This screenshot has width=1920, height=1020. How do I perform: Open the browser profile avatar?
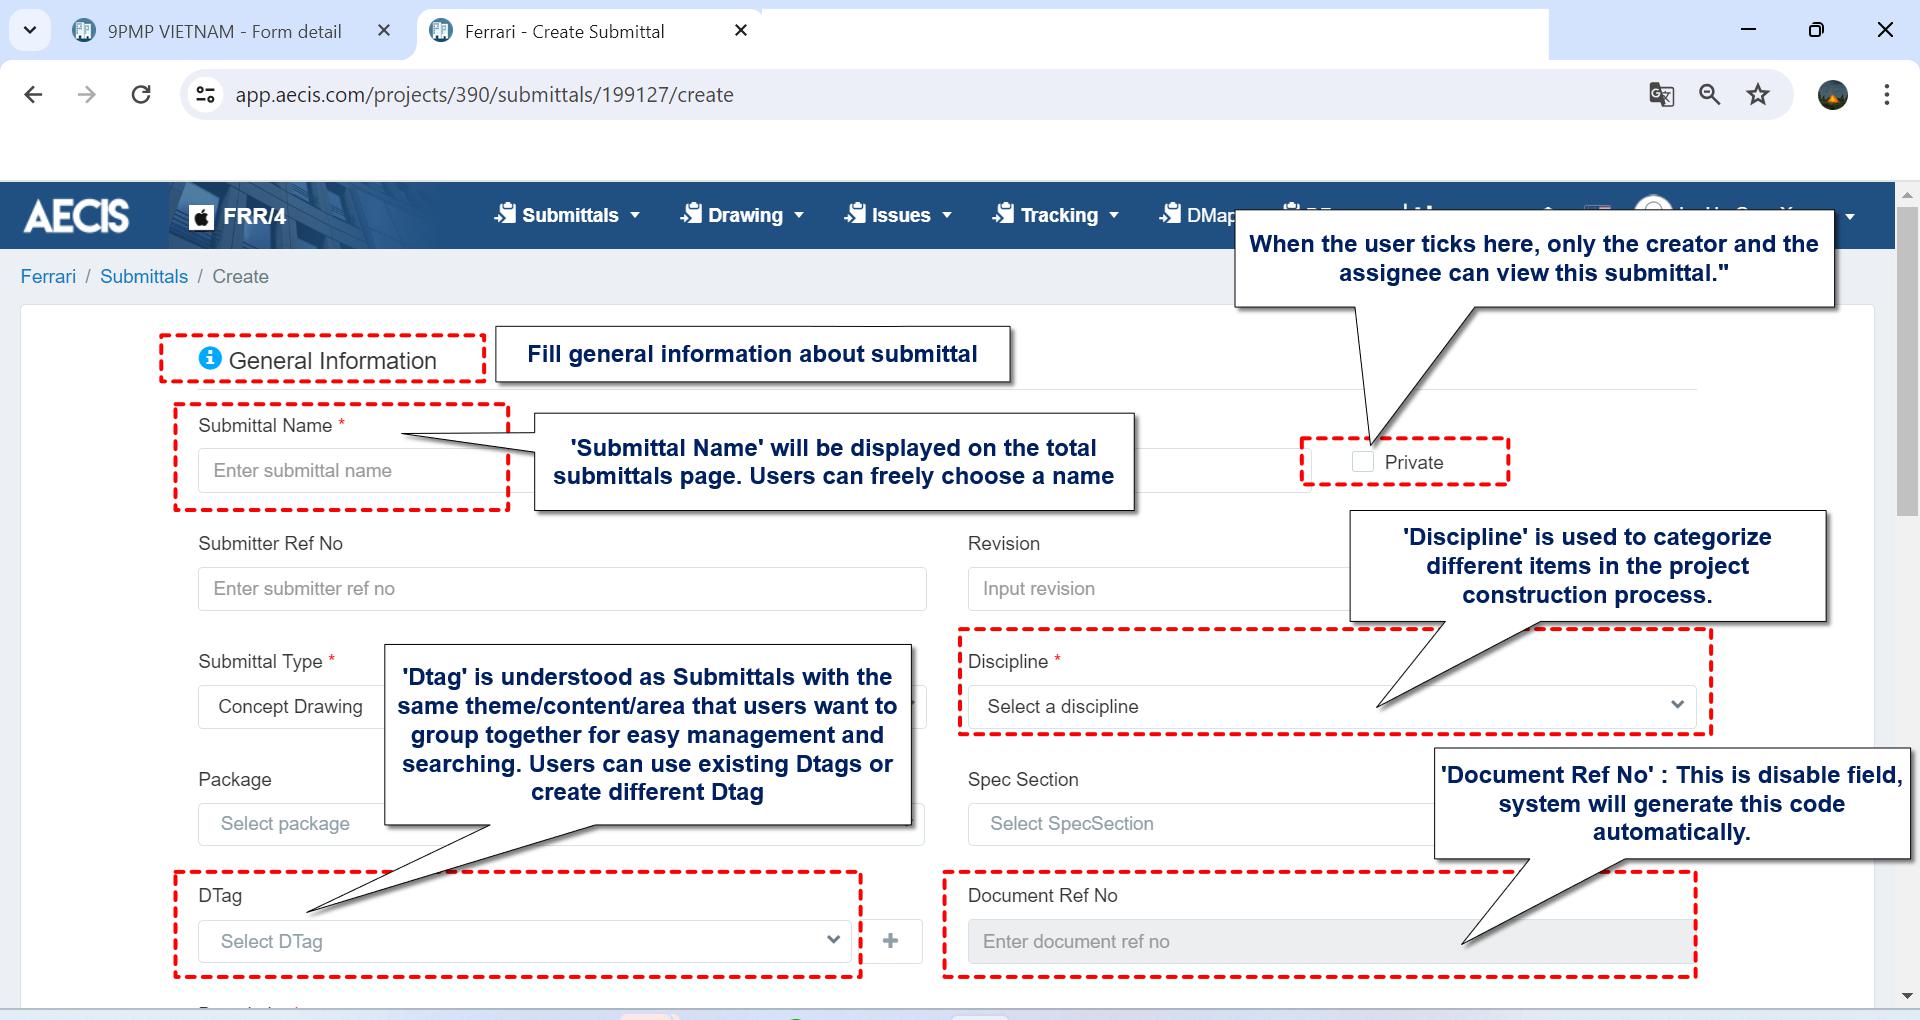point(1832,95)
